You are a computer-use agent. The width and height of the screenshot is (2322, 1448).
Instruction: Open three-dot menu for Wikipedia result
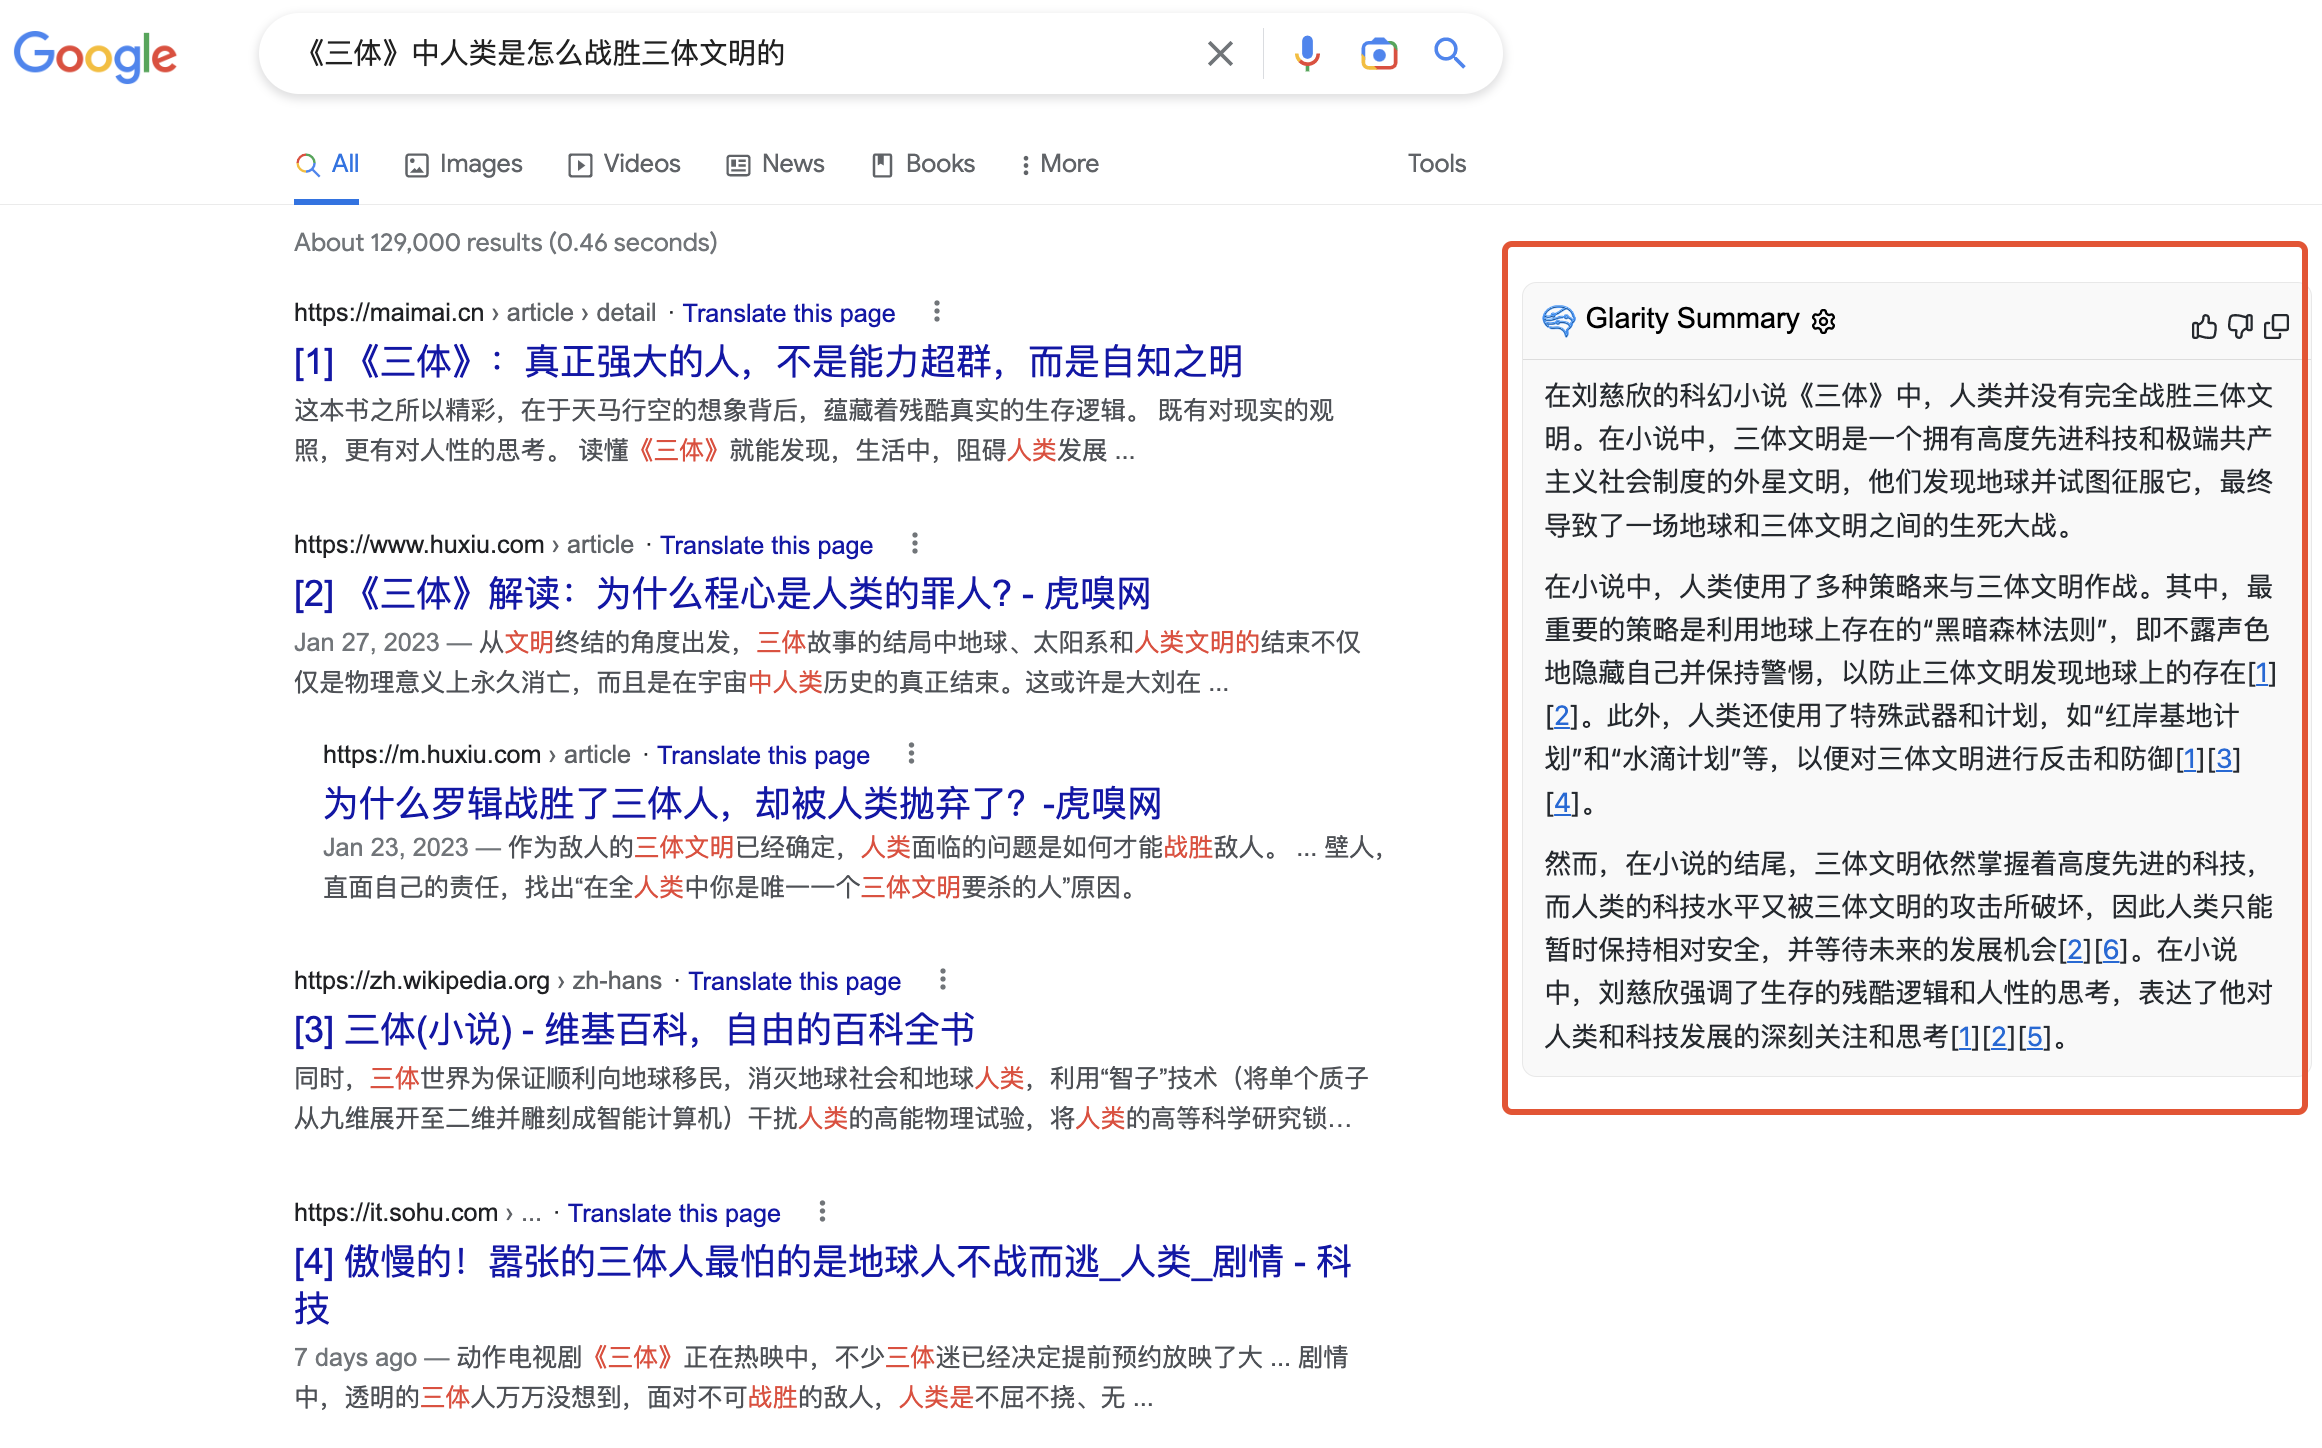click(x=941, y=979)
